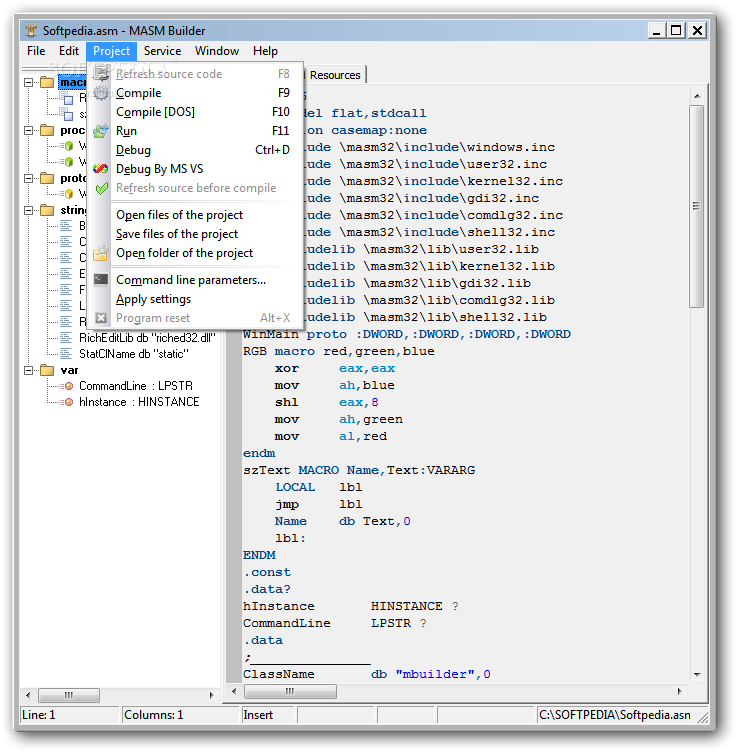Select Open files of the project
This screenshot has height=752, width=737.
coord(196,215)
